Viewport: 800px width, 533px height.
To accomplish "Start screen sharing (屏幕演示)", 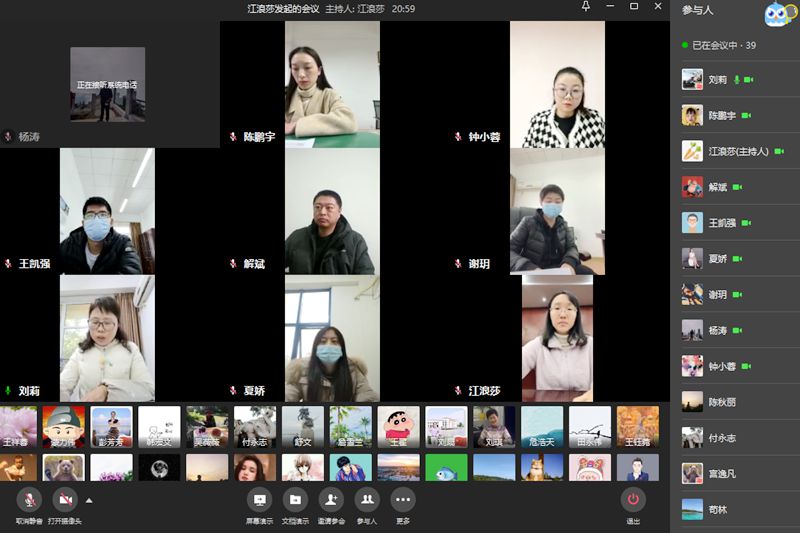I will 259,499.
